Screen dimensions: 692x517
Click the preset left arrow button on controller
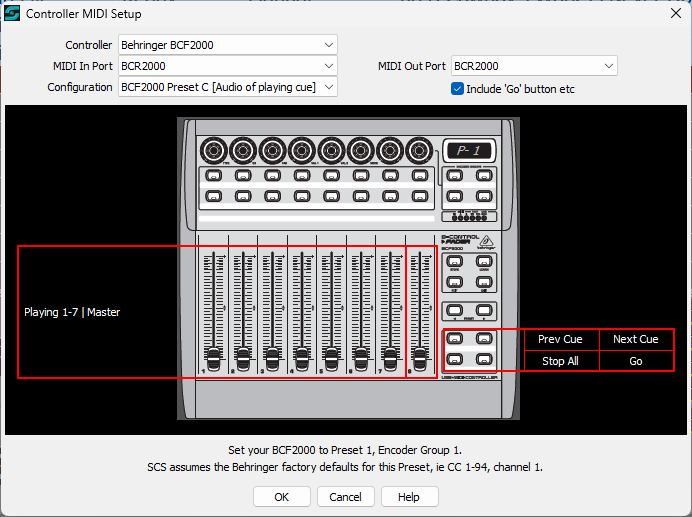pos(455,310)
